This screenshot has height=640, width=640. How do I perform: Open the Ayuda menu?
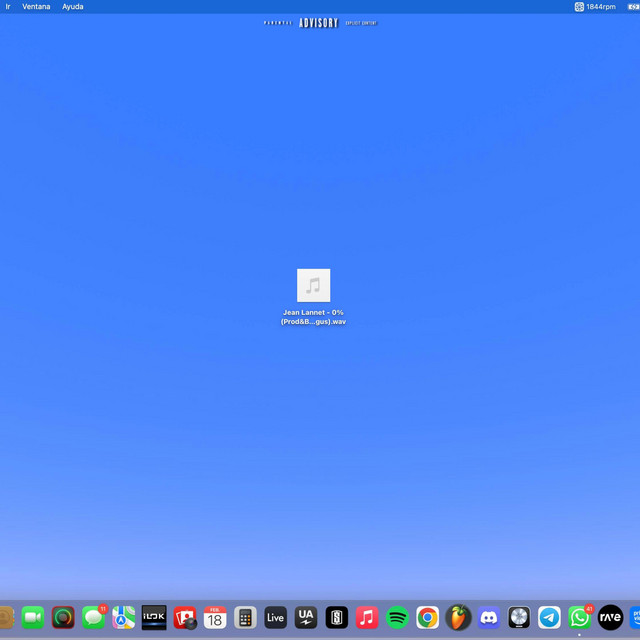click(73, 6)
